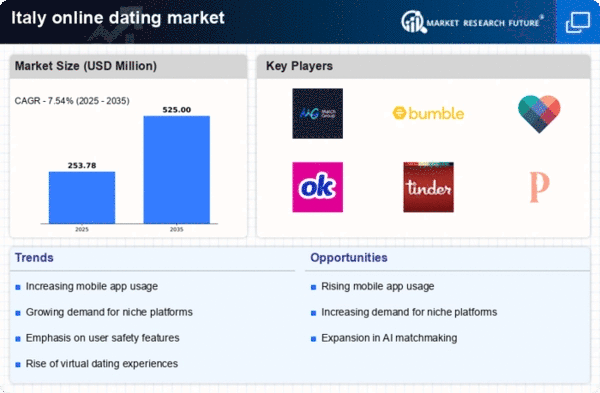The width and height of the screenshot is (600, 393).
Task: Click the Opportunities heading
Action: coord(349,258)
